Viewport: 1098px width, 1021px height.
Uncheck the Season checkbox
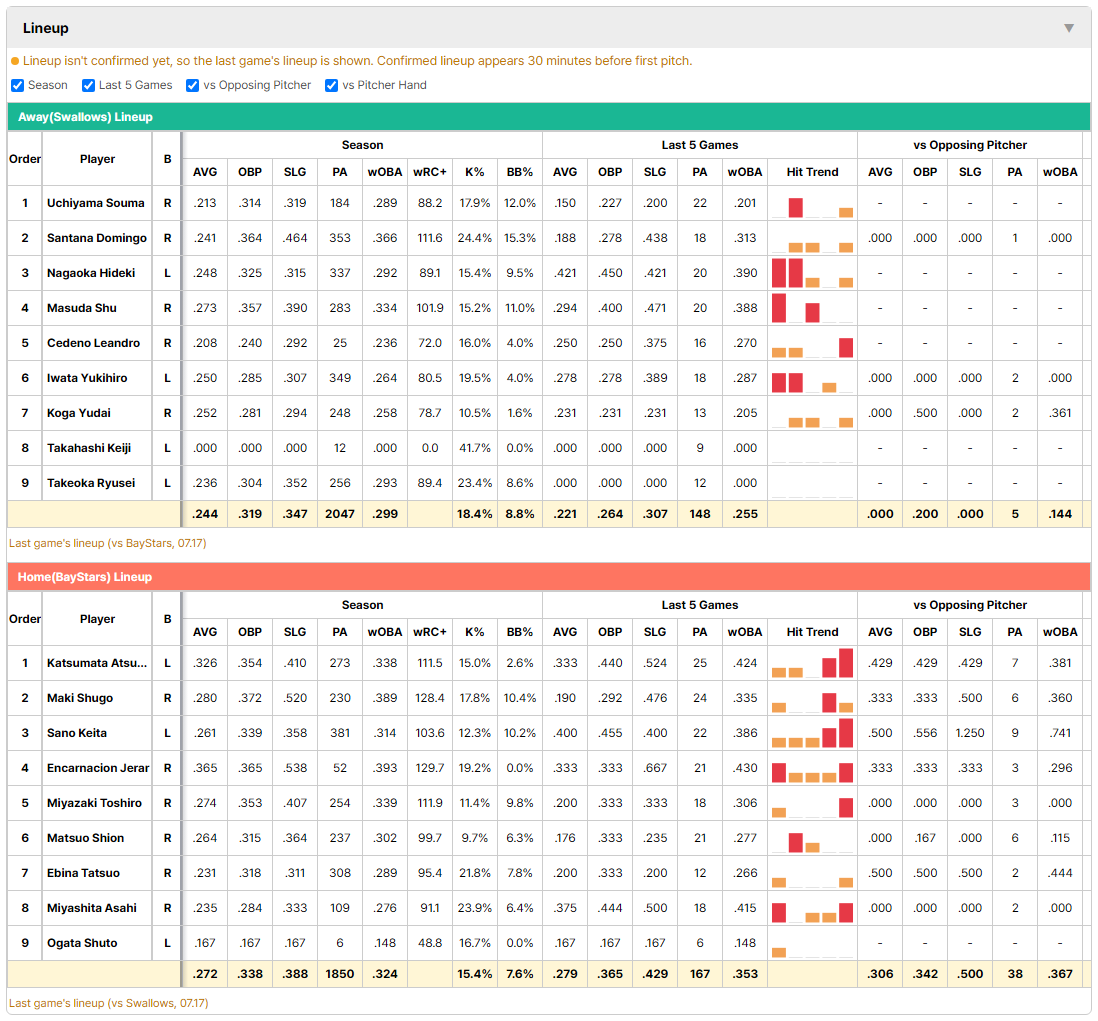coord(18,85)
